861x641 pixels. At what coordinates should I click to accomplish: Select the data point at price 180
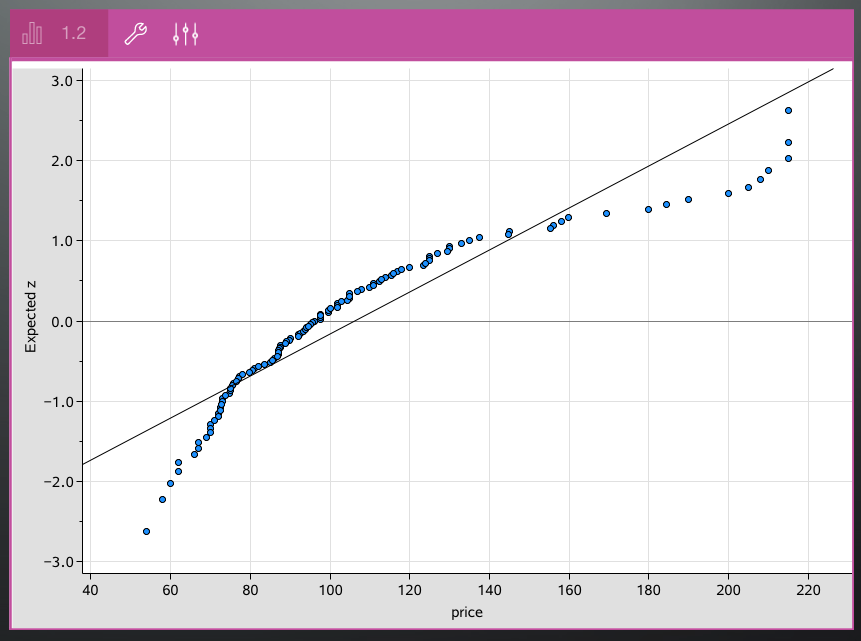(648, 209)
